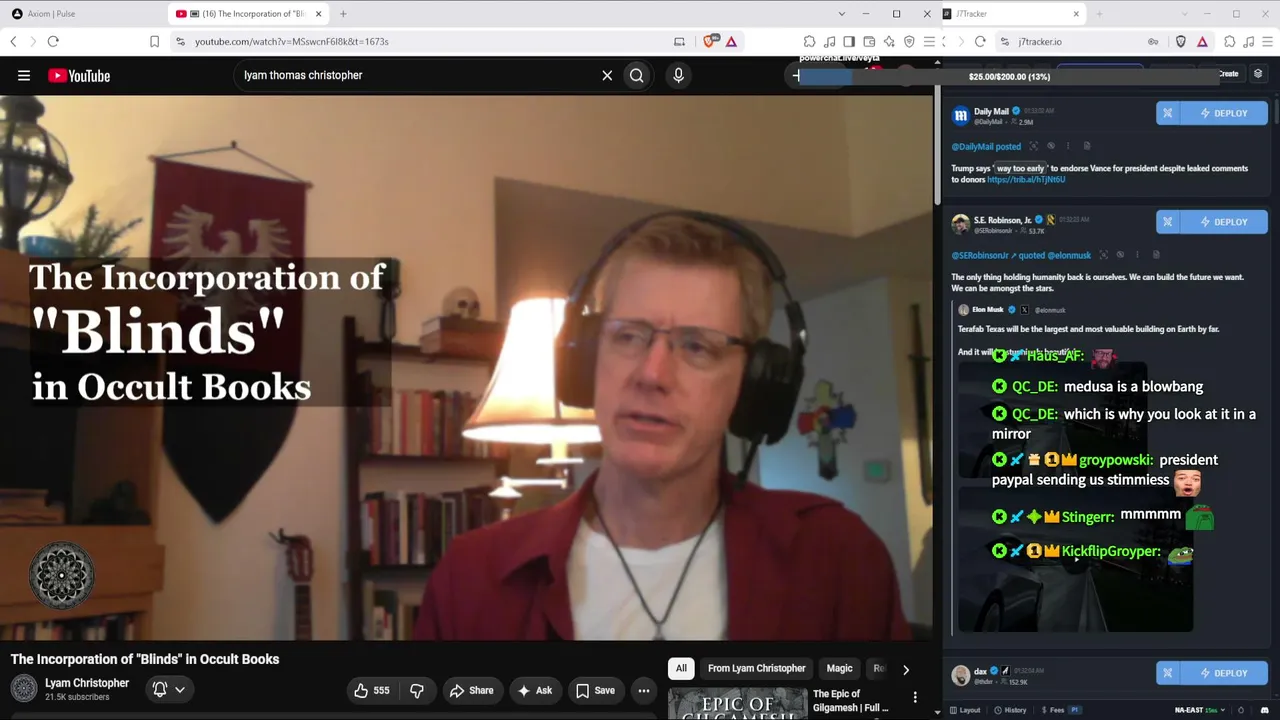Open the J7Tracker Layout option
Viewport: 1280px width, 720px height.
964,710
